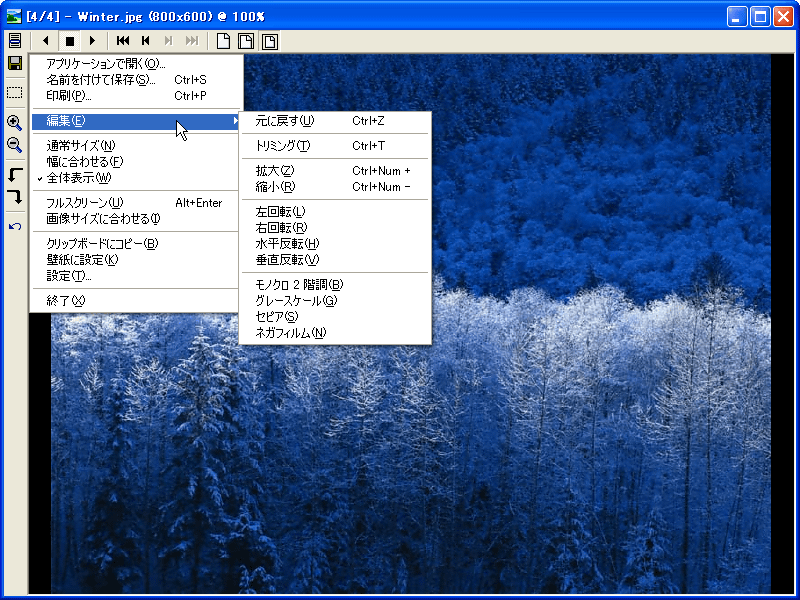
Task: Rotate image left with sidebar arrow icon
Action: coord(14,175)
